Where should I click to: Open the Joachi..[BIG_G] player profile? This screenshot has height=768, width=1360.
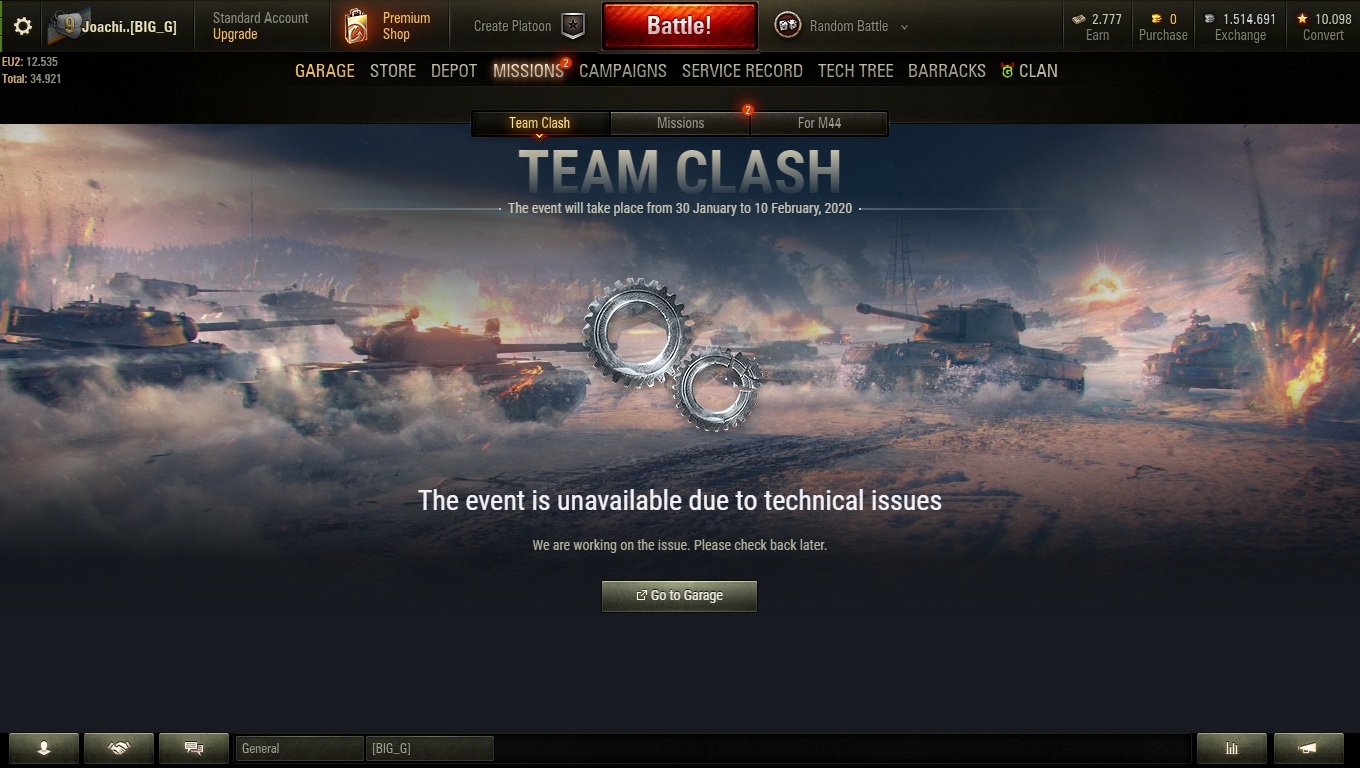click(114, 27)
